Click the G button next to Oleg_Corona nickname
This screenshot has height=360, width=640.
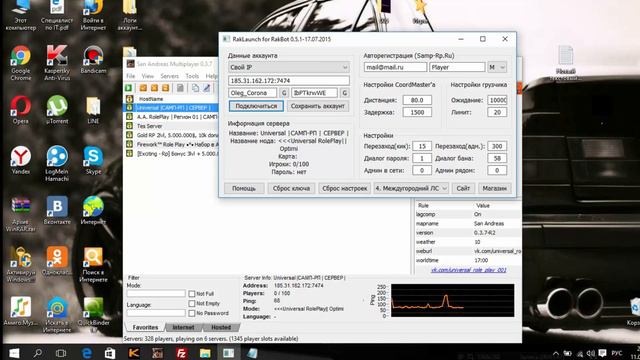click(284, 93)
